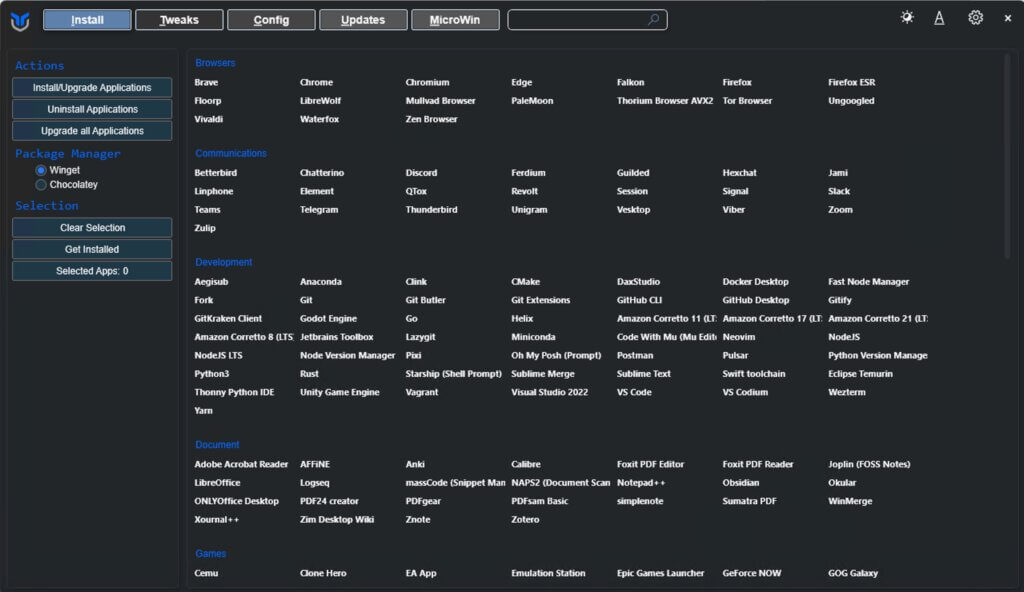
Task: Go to the MicroWin tab
Action: pos(455,20)
